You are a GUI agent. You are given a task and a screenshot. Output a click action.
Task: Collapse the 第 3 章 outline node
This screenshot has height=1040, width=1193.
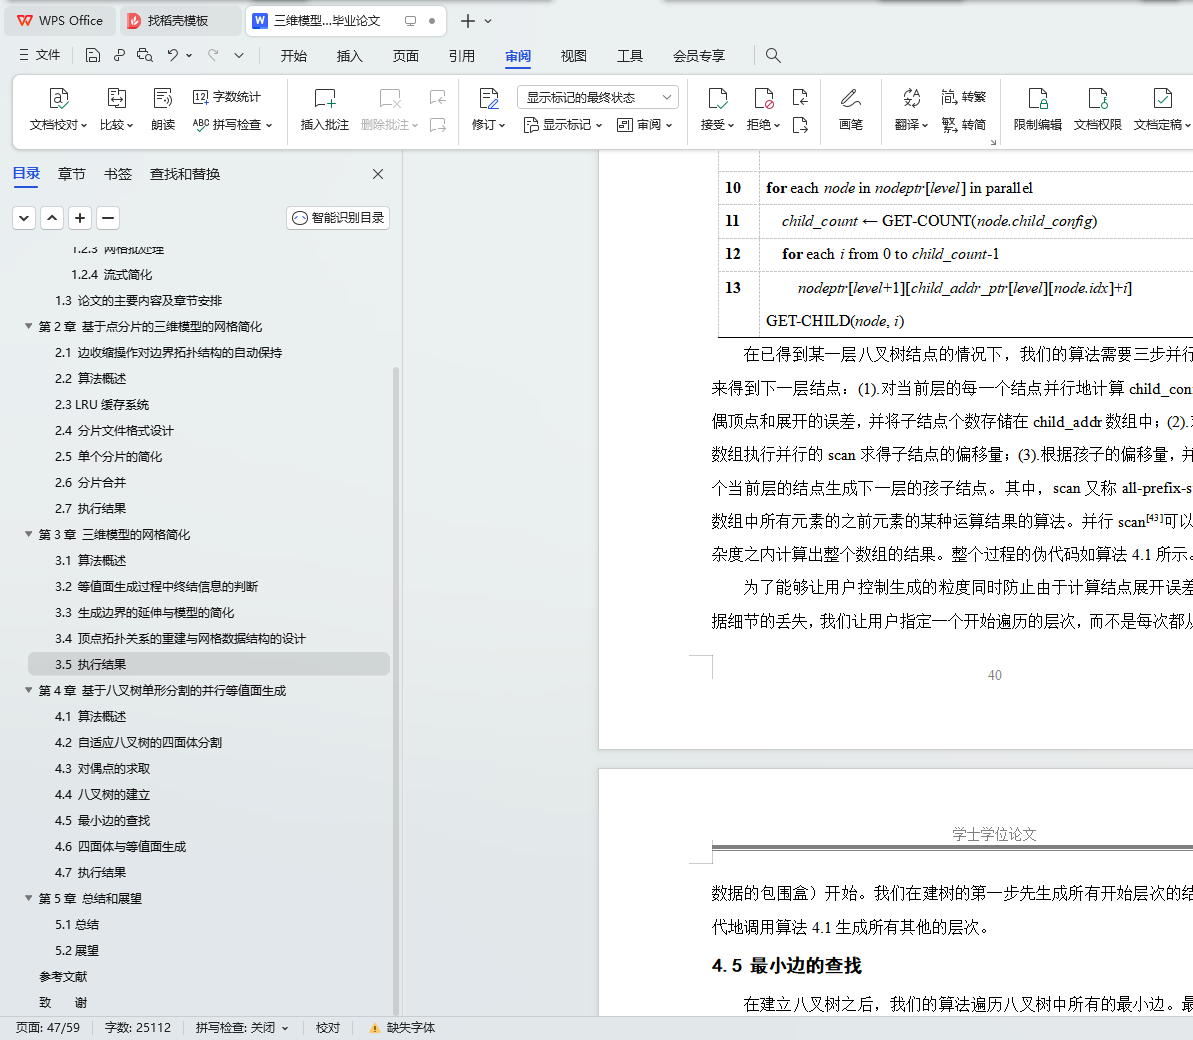(28, 534)
